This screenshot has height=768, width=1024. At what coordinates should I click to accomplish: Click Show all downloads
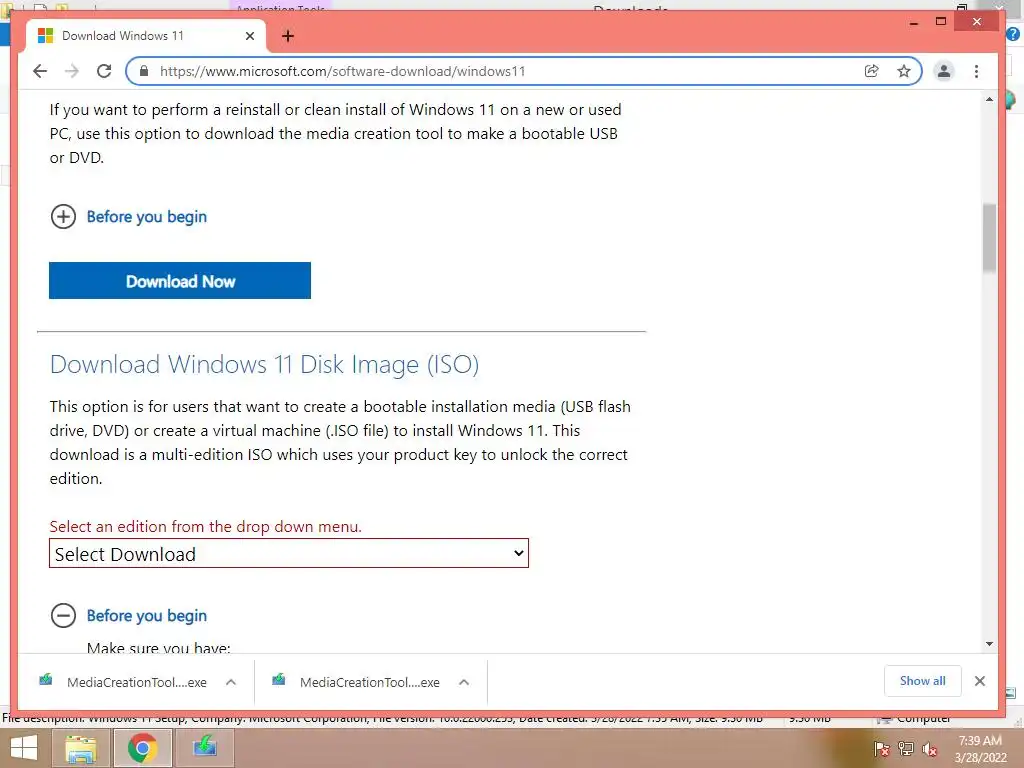coord(922,681)
